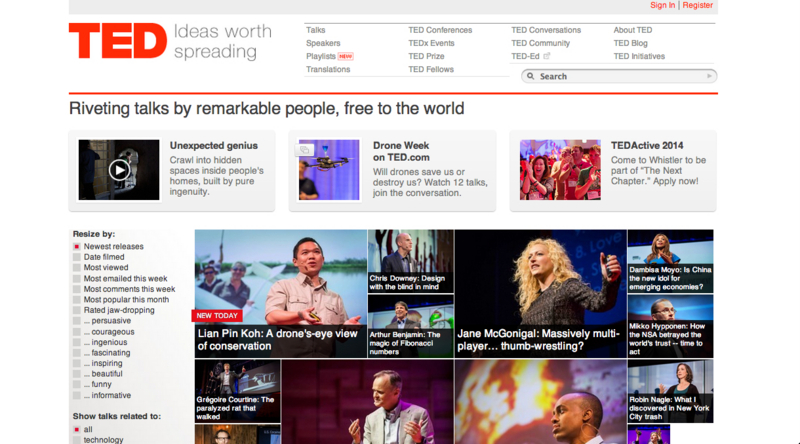
Task: Play the Unexpected genius video thumbnail
Action: 119,170
